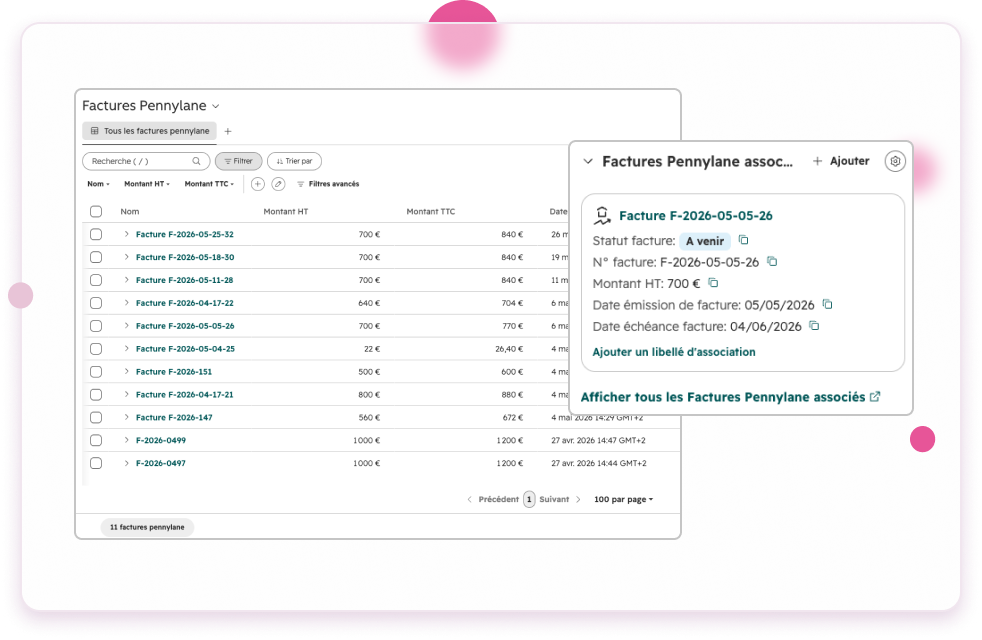Copy the Date échéance facture value
The image size is (982, 640).
pos(814,325)
